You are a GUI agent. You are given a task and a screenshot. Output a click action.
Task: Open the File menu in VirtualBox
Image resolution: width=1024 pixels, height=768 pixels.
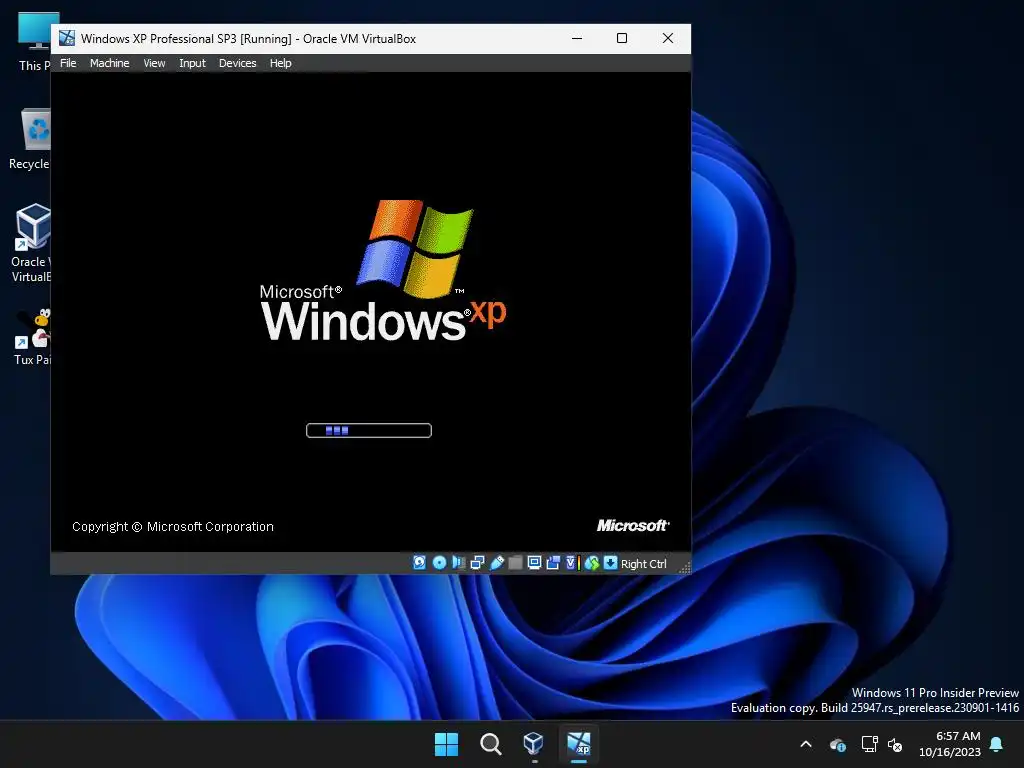coord(68,63)
